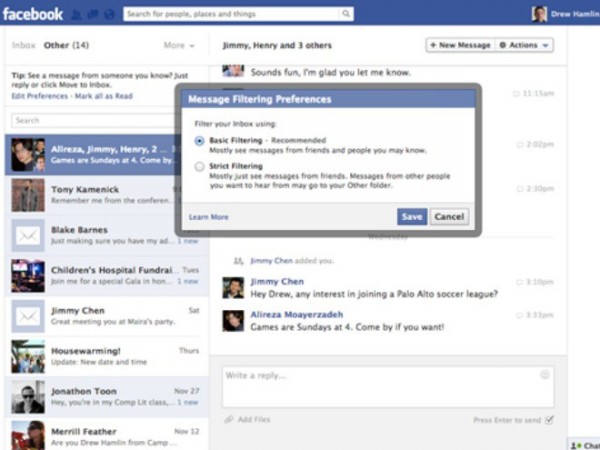Open Housewarming! conversation

(x=107, y=357)
